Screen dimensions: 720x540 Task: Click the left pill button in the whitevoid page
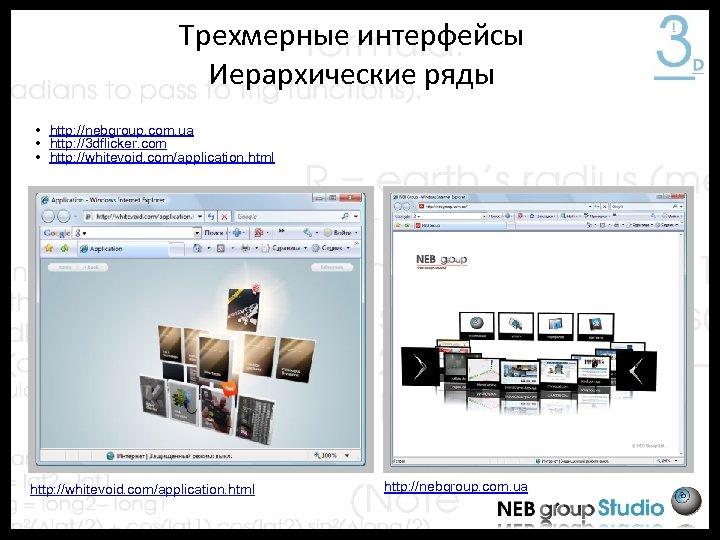(78, 267)
